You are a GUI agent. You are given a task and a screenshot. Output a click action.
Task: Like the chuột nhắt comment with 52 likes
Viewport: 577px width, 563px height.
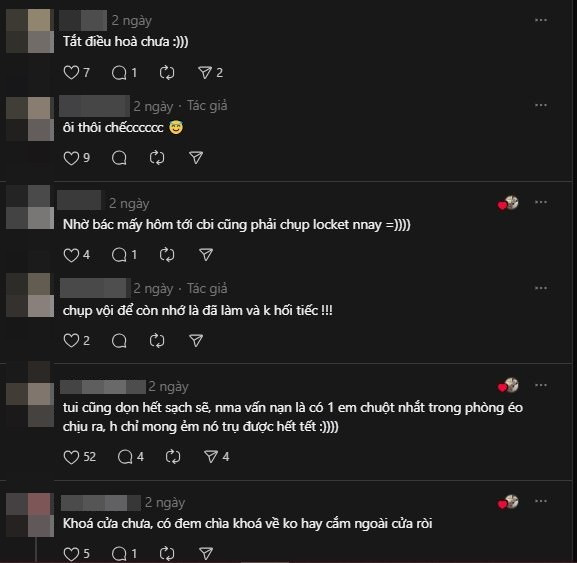[x=71, y=457]
